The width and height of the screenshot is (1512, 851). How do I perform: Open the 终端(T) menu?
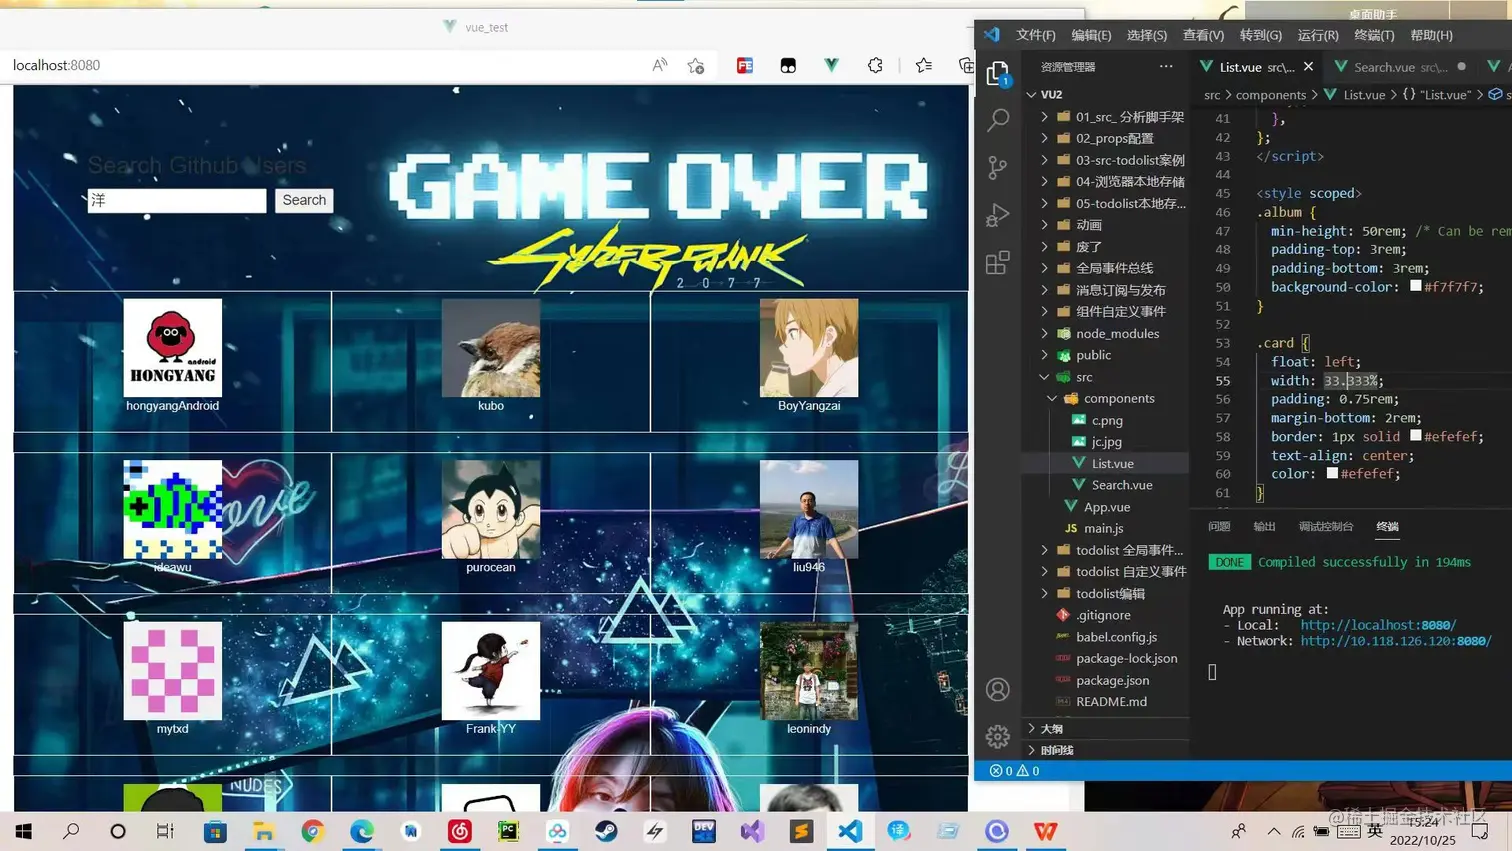click(1374, 35)
